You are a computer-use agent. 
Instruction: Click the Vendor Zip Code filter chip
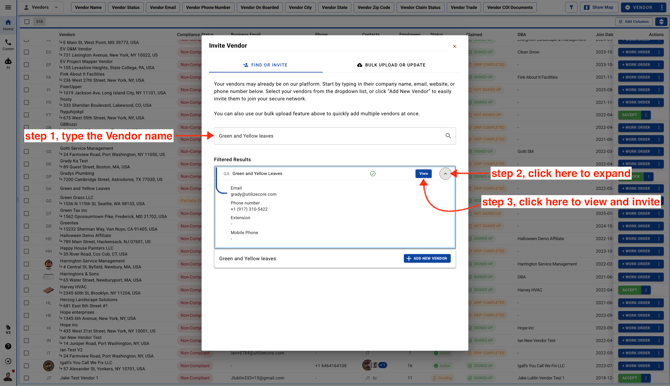pos(374,7)
